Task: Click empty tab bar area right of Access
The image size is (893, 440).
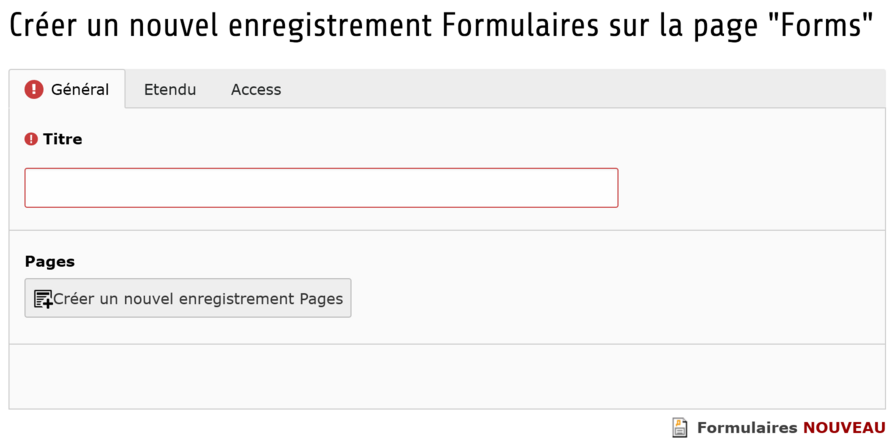Action: coord(580,89)
